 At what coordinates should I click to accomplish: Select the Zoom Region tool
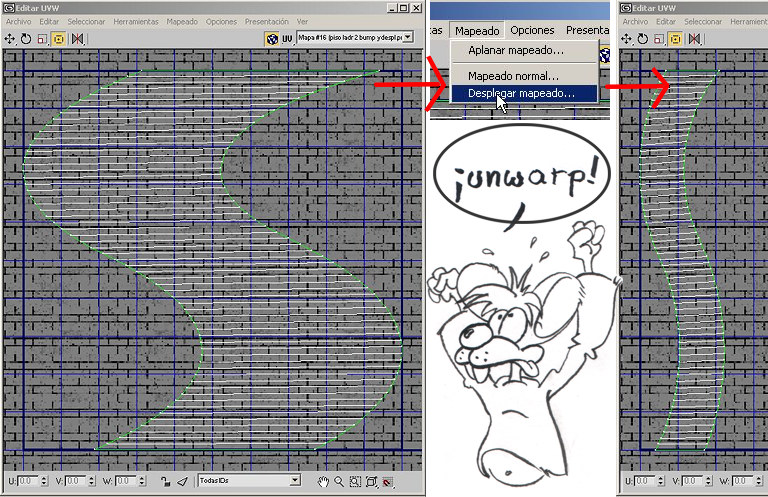point(355,482)
